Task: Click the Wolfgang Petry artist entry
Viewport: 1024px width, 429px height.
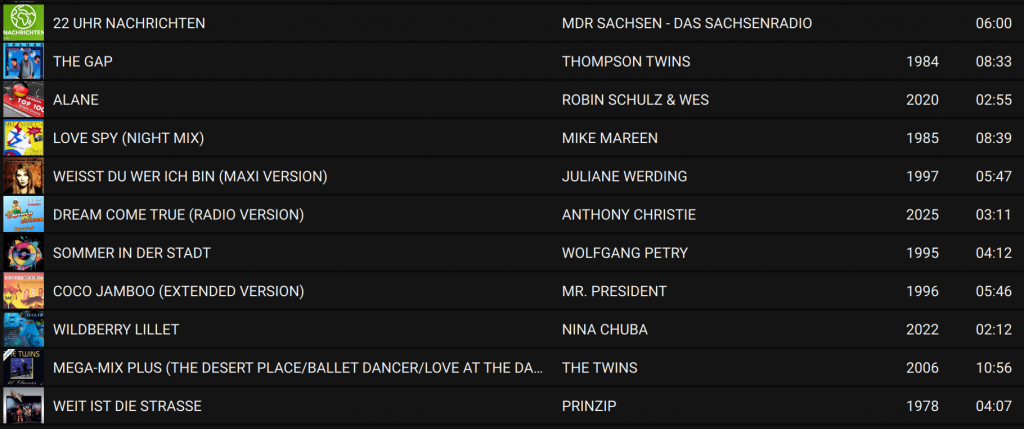Action: pos(625,253)
